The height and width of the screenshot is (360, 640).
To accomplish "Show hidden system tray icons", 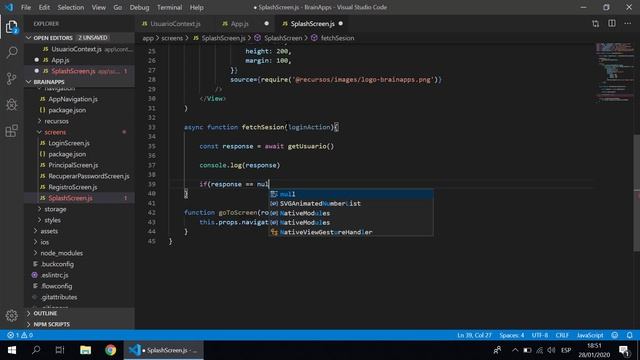I will 515,350.
